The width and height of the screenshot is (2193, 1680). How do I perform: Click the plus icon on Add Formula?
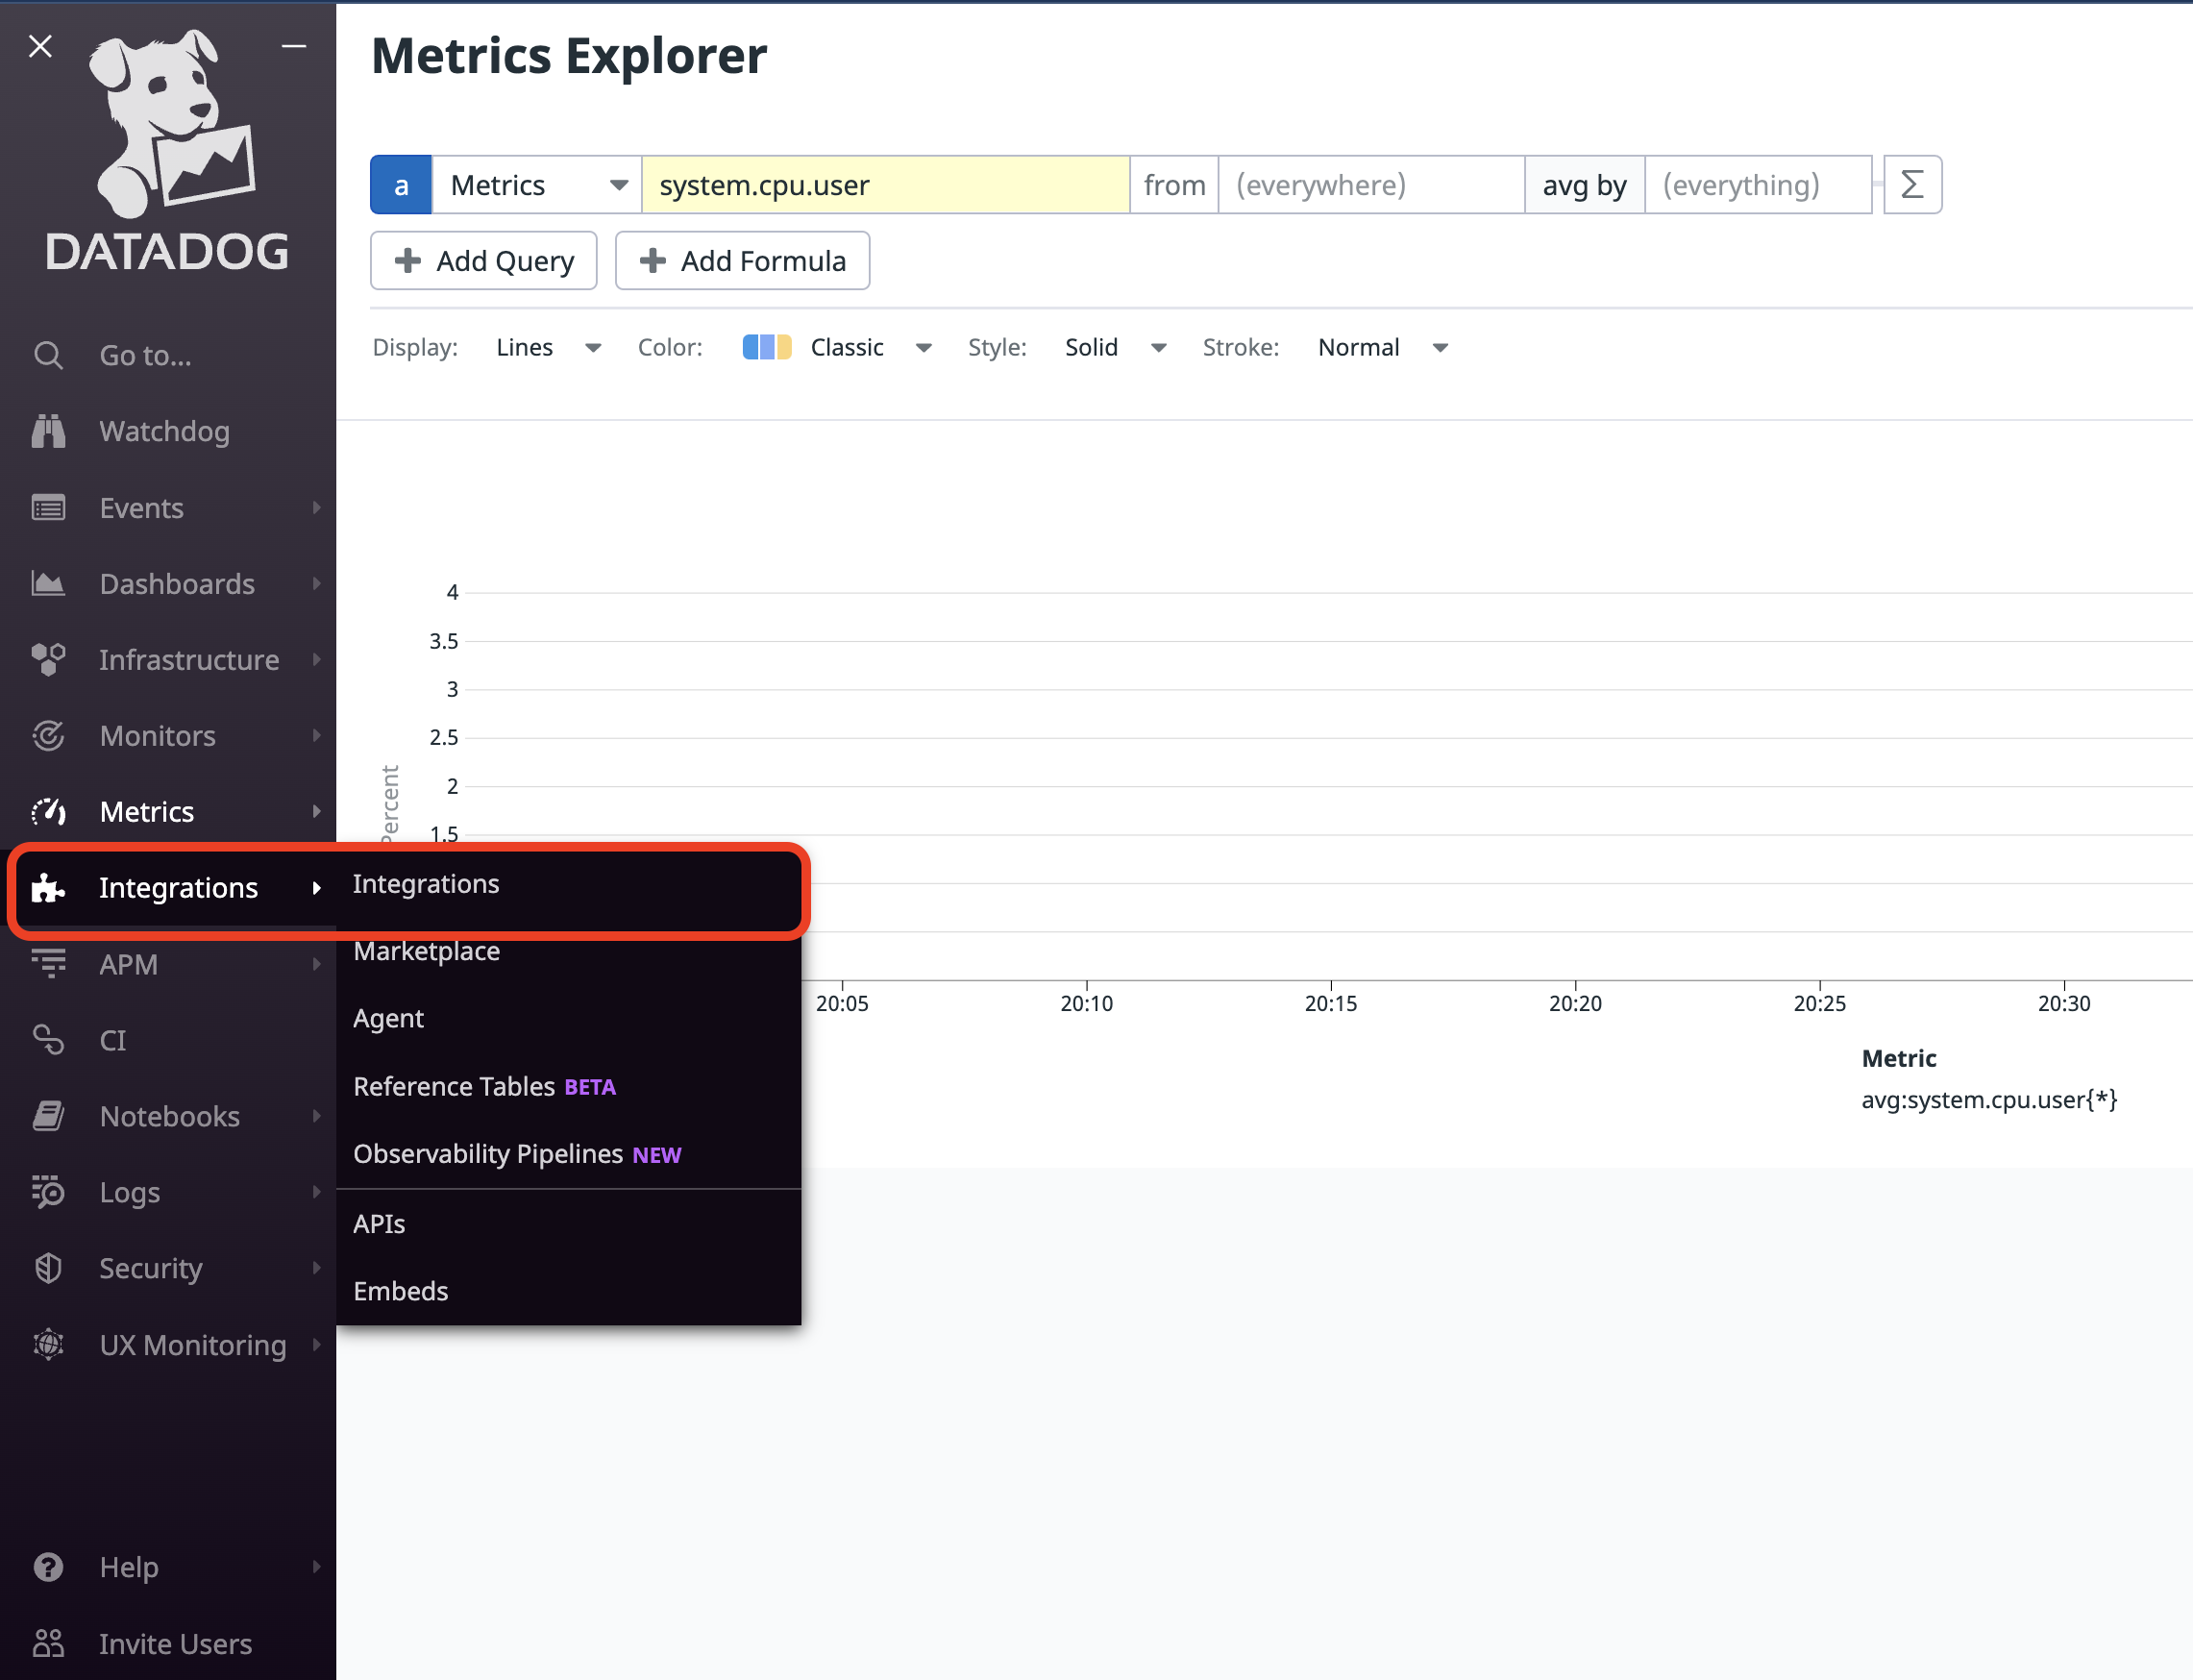652,261
